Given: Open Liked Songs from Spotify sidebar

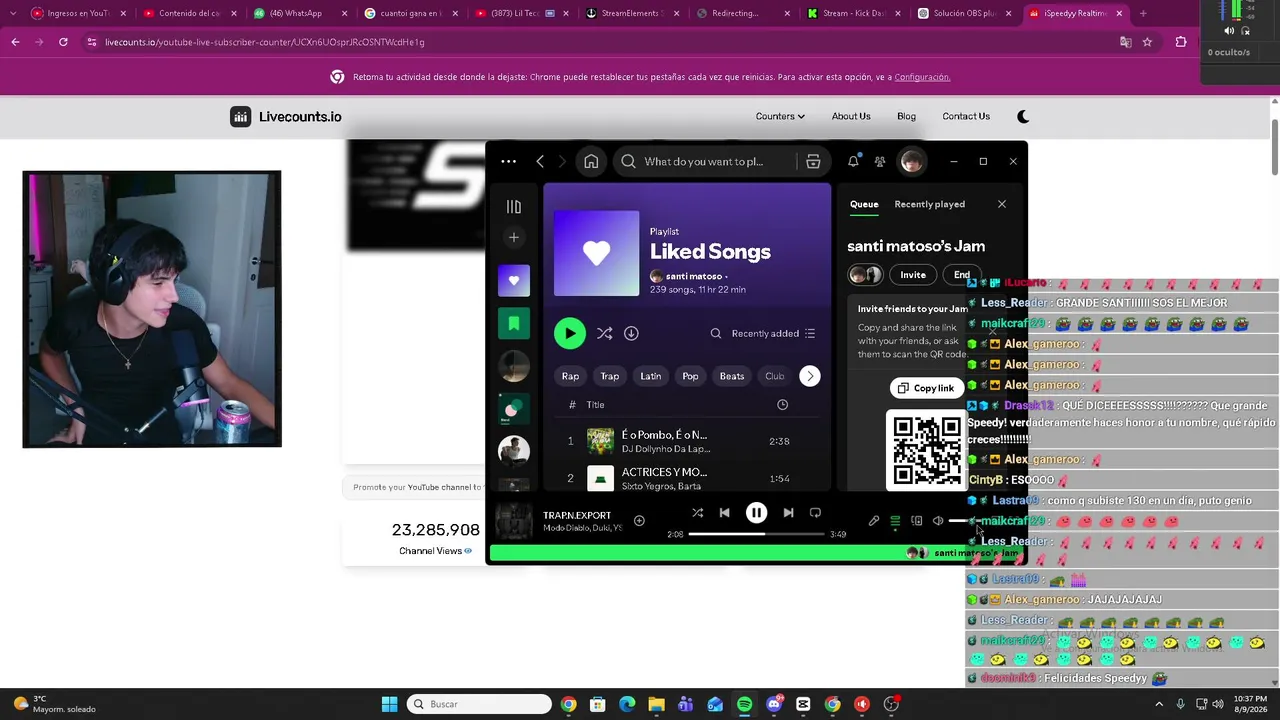Looking at the screenshot, I should pyautogui.click(x=514, y=281).
